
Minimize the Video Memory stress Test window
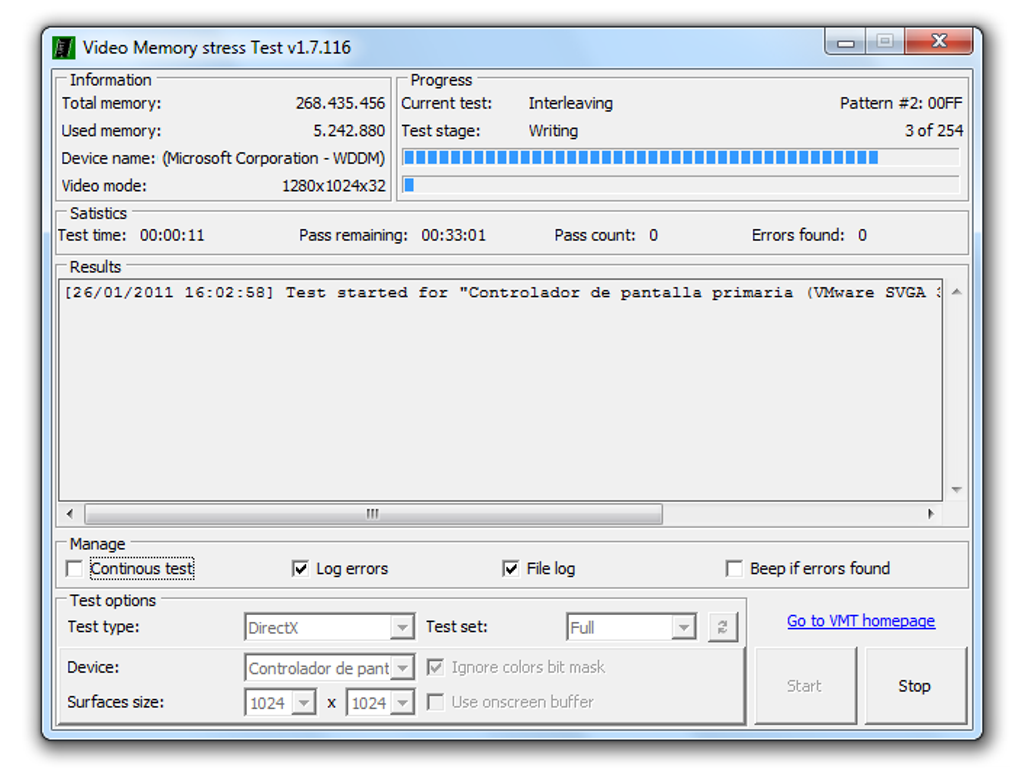coord(846,42)
